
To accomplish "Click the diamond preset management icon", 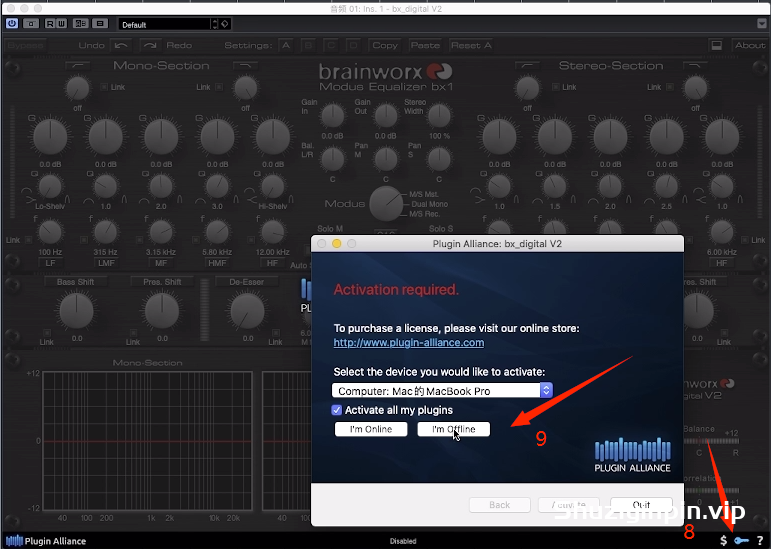I will click(x=225, y=24).
